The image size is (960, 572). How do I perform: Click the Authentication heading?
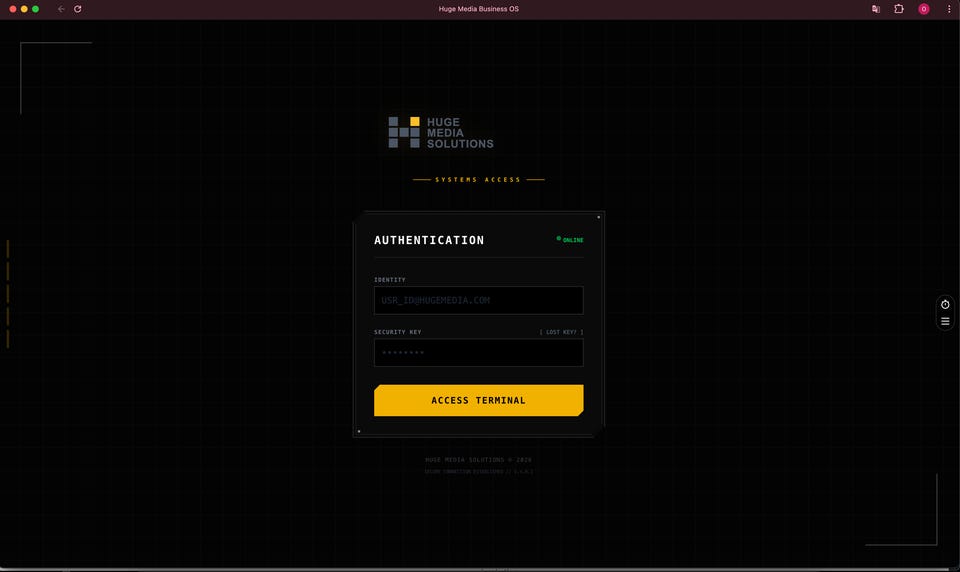click(x=429, y=240)
